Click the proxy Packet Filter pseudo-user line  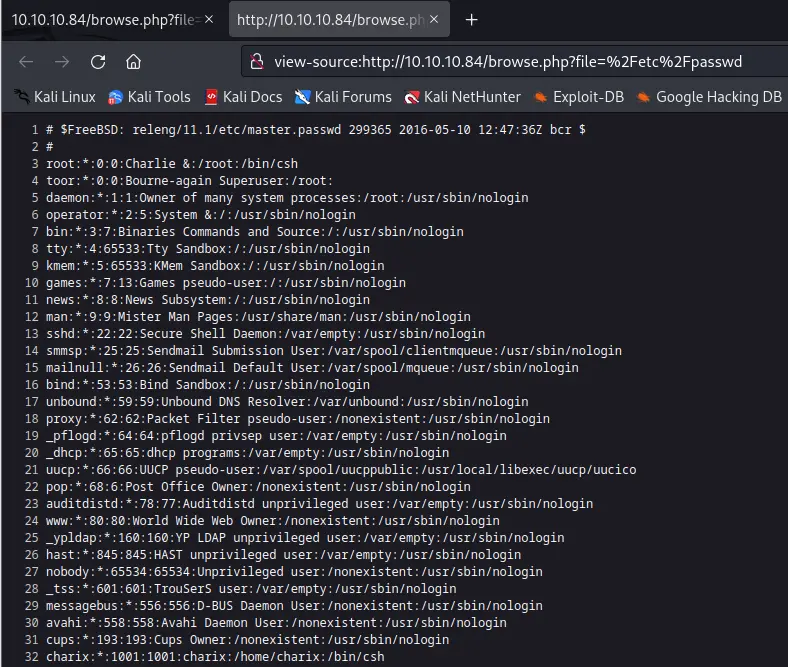pyautogui.click(x=298, y=419)
